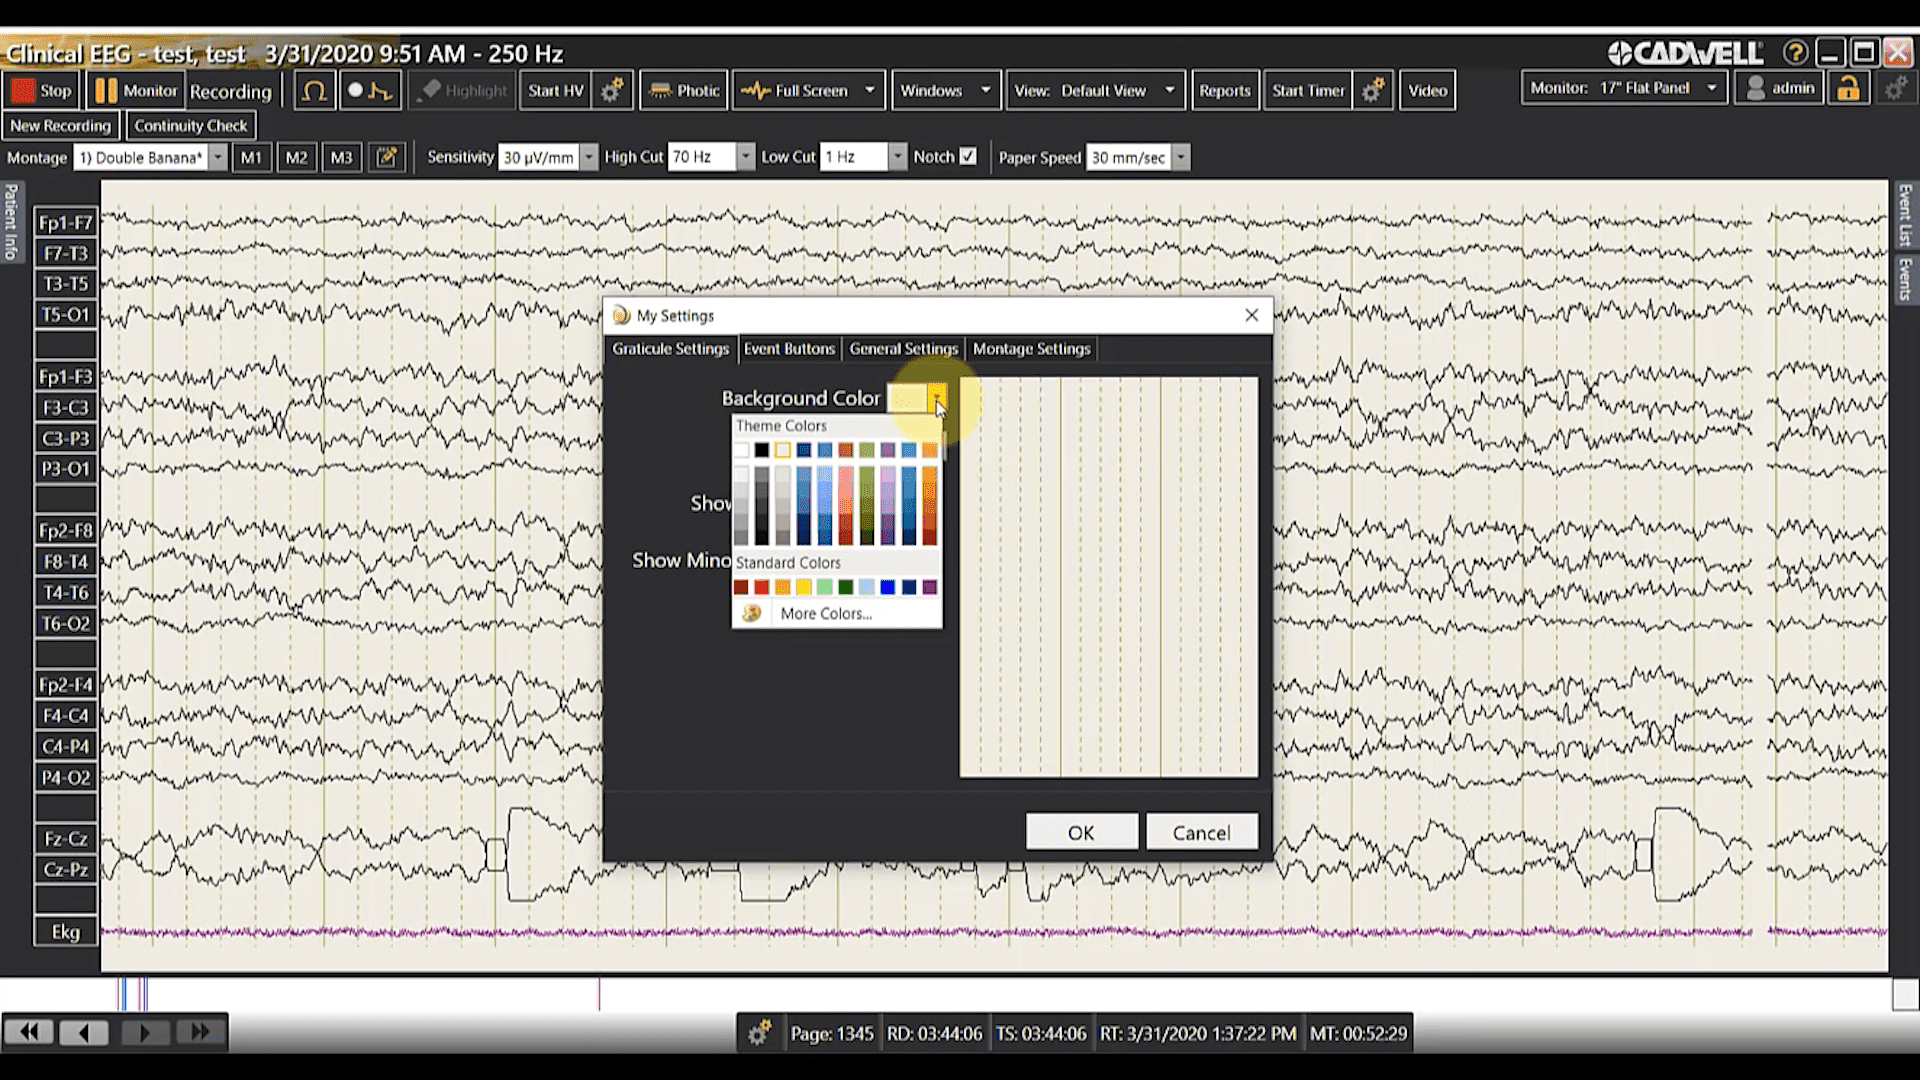Select the black theme color swatch

(x=762, y=450)
